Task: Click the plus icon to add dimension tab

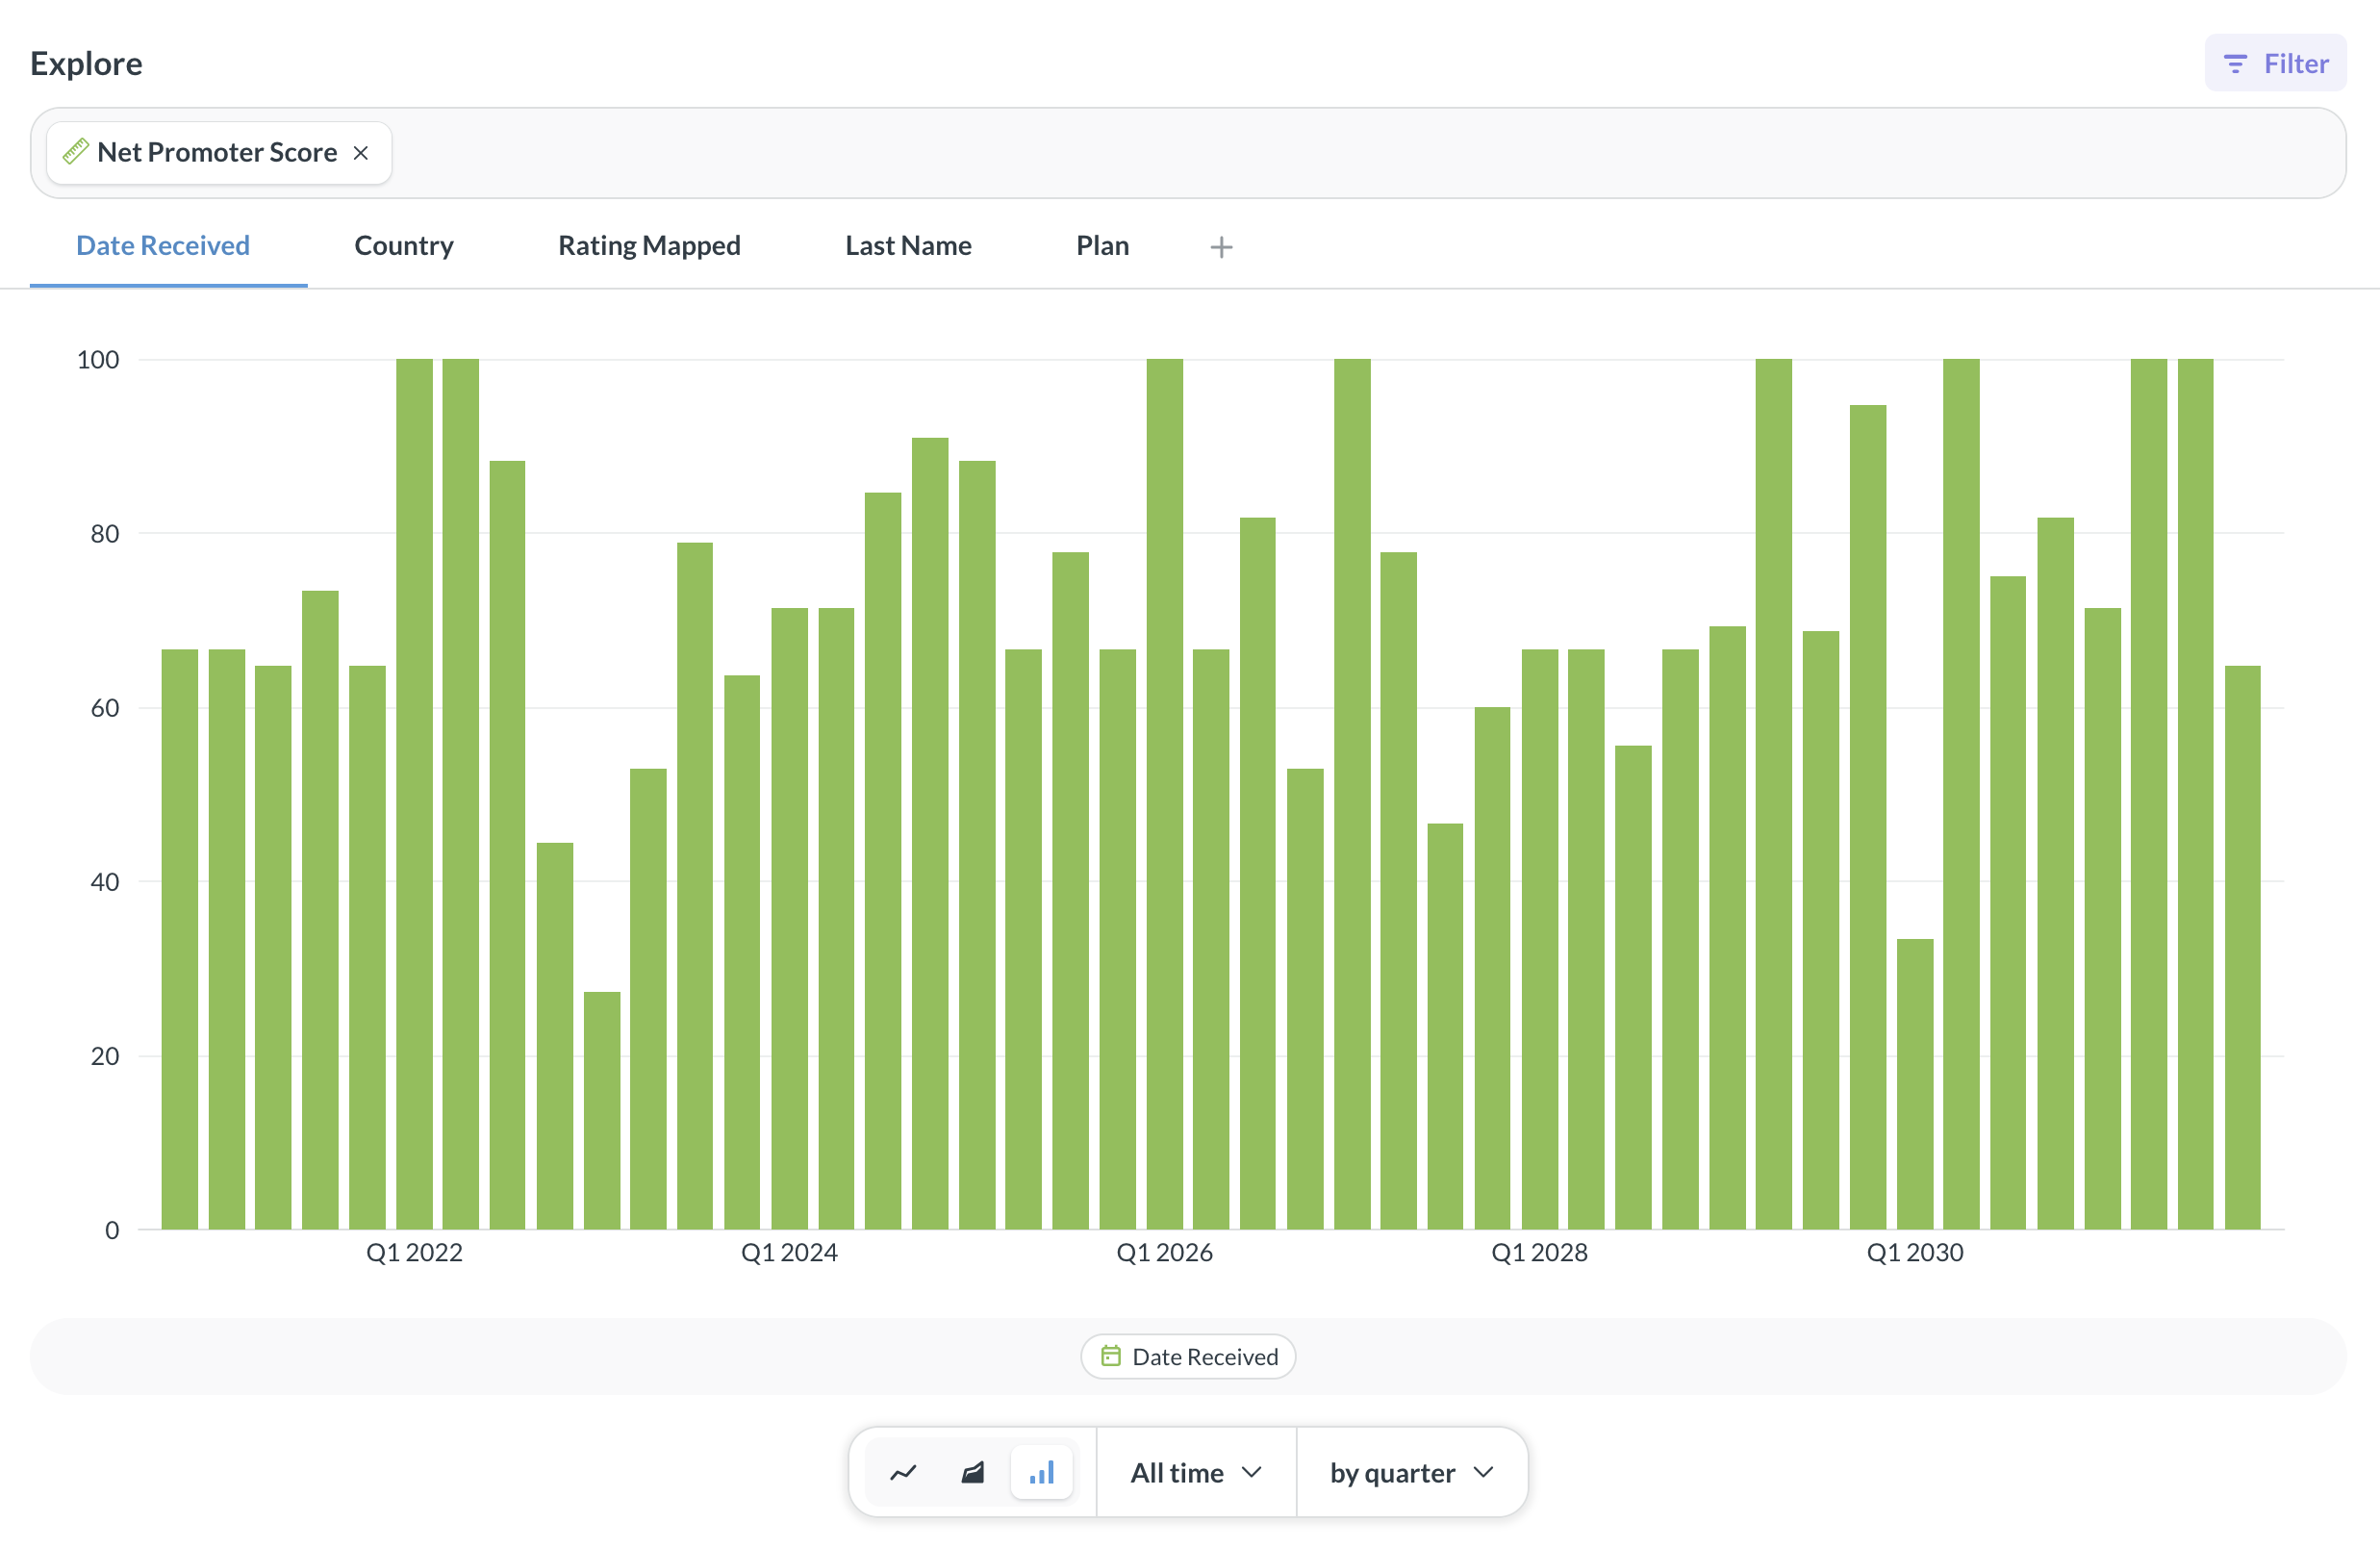Action: click(1220, 247)
